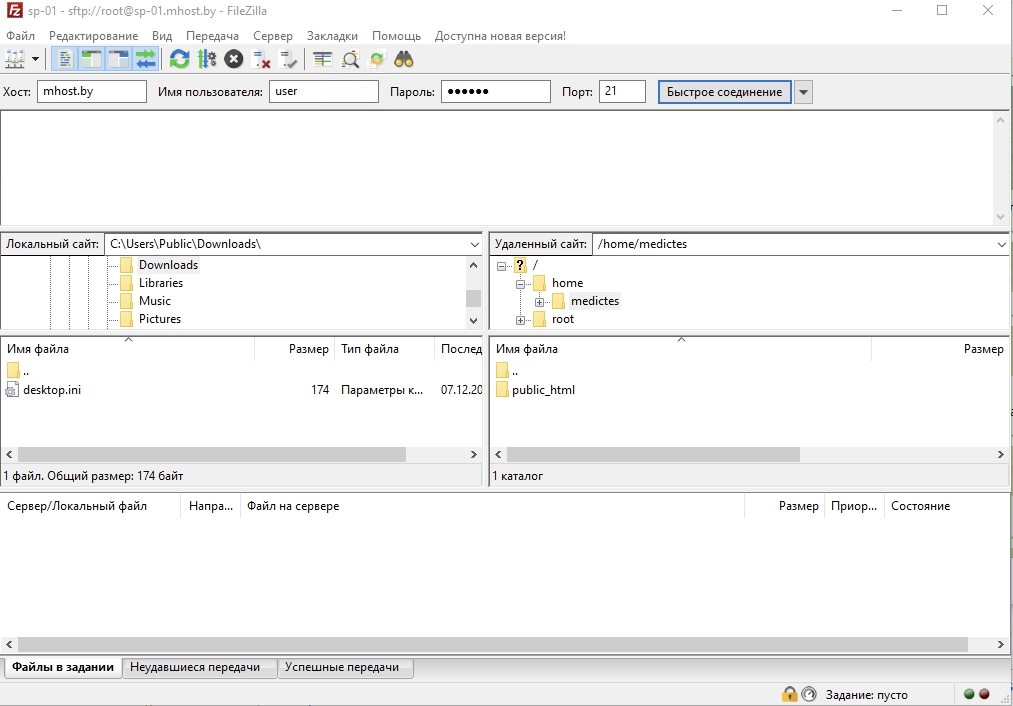
Task: Switch to the Успешные передачи tab
Action: [x=343, y=667]
